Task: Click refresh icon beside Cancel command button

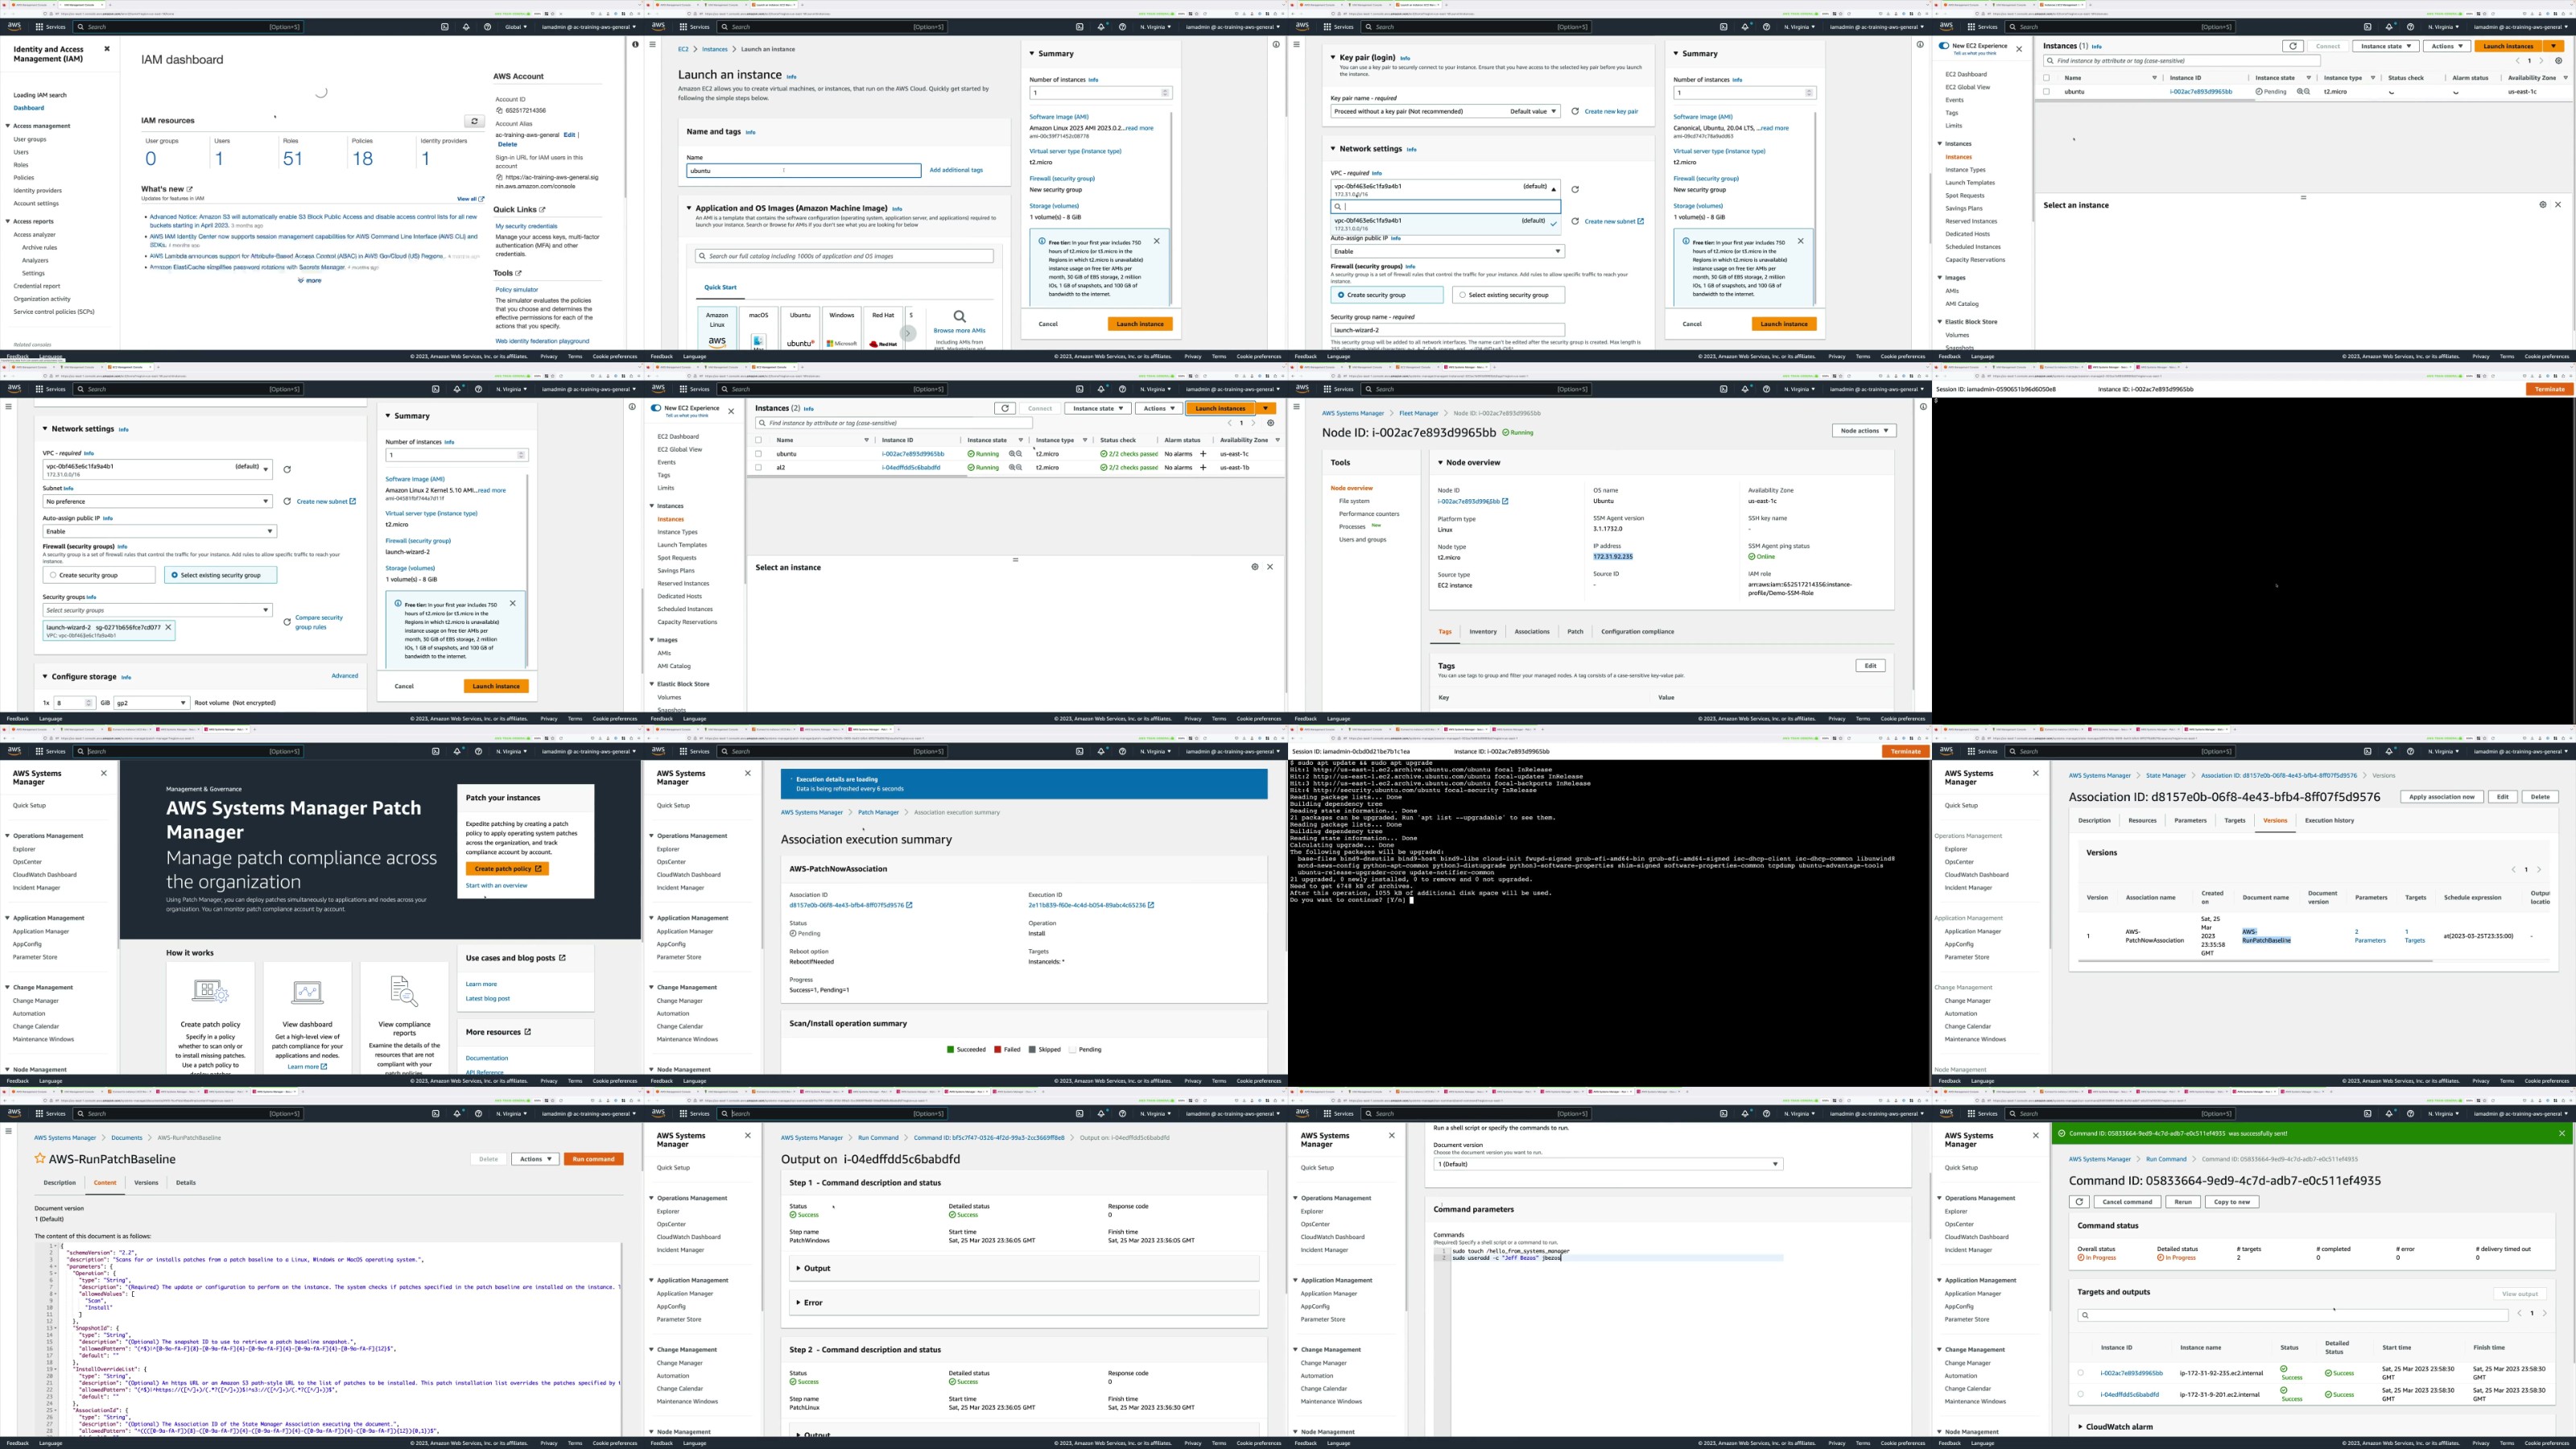Action: point(2079,1202)
